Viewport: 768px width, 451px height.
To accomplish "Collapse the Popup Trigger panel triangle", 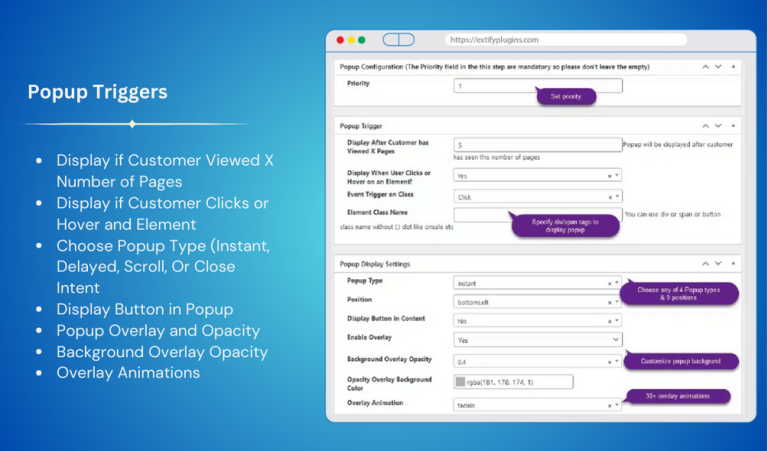I will pos(733,127).
